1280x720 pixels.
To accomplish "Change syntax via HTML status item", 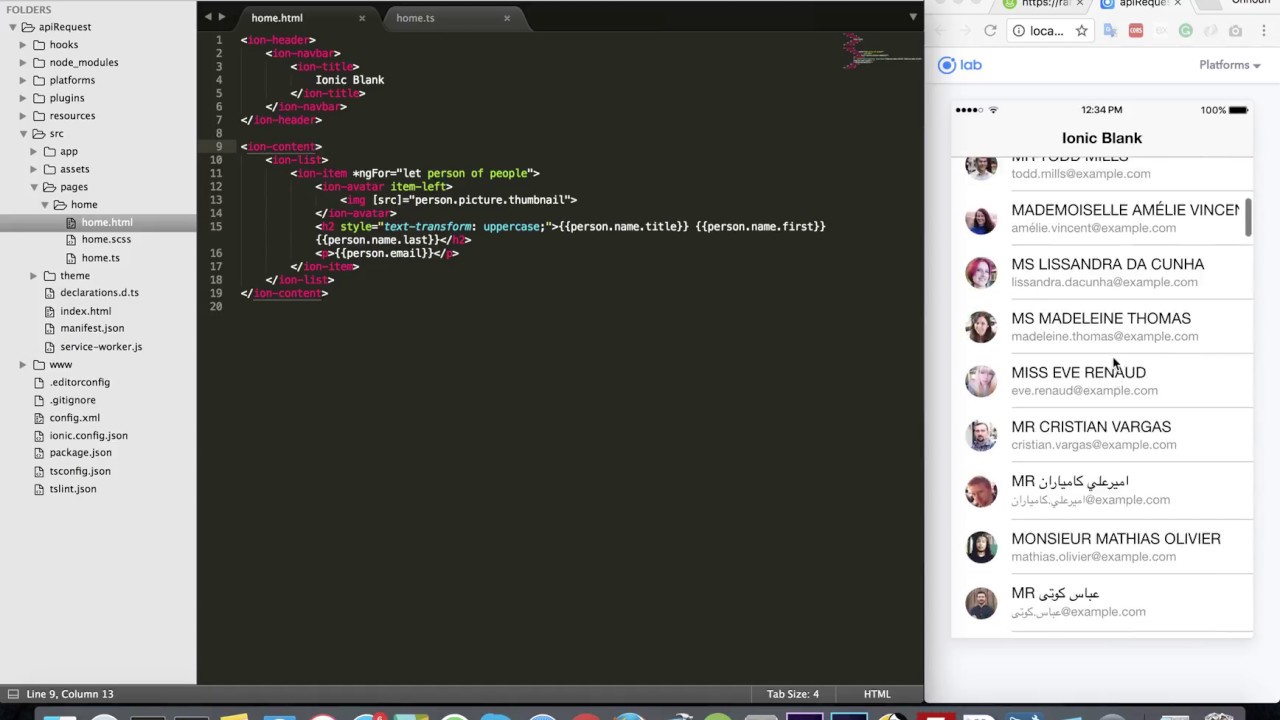I will point(876,694).
